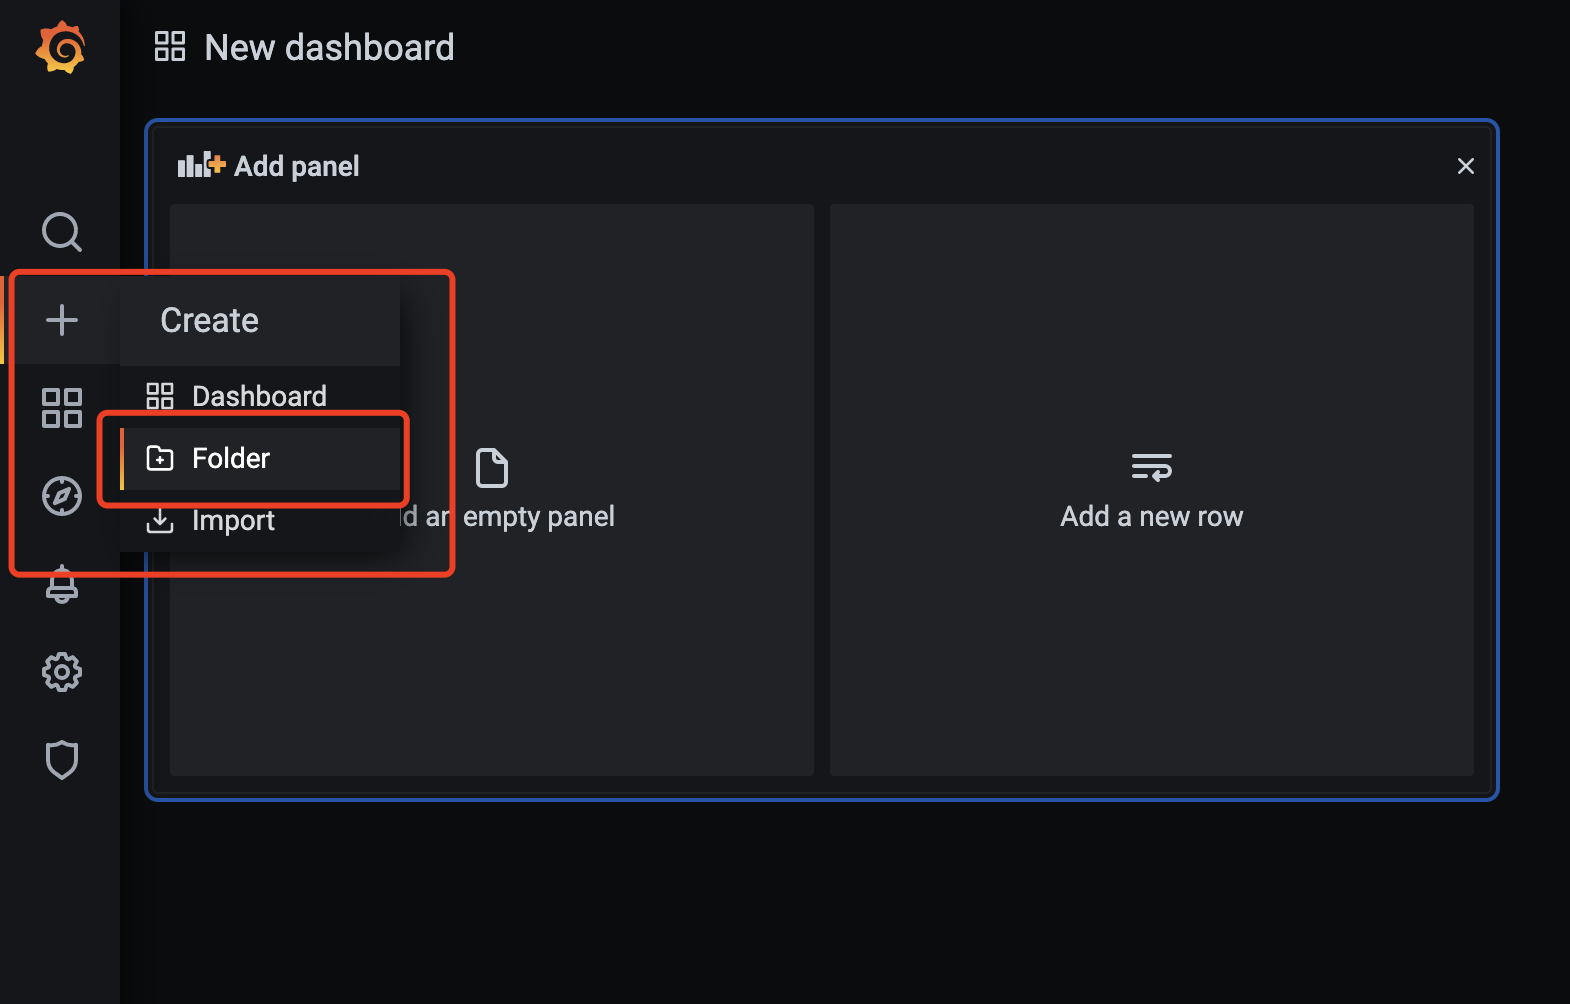Open the Dashboards four-squares sidebar icon

coord(62,408)
